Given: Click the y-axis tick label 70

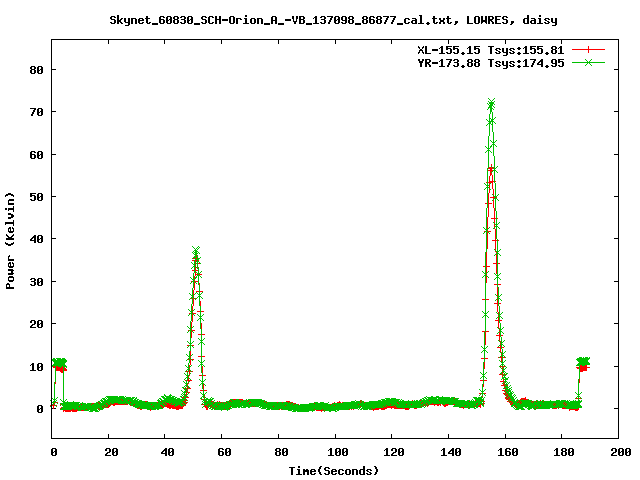Looking at the screenshot, I should pyautogui.click(x=36, y=112).
